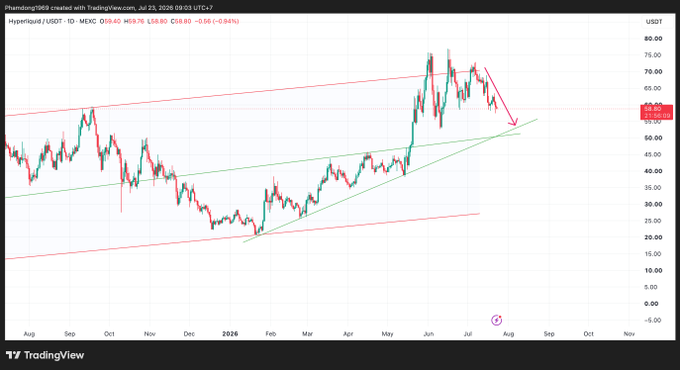This screenshot has width=680, height=370.
Task: Click the USDT currency label
Action: click(x=654, y=22)
